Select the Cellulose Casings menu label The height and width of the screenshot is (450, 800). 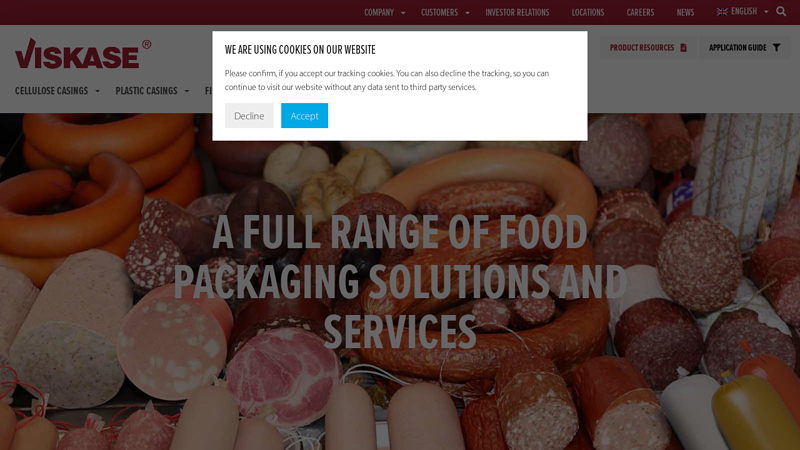(51, 91)
